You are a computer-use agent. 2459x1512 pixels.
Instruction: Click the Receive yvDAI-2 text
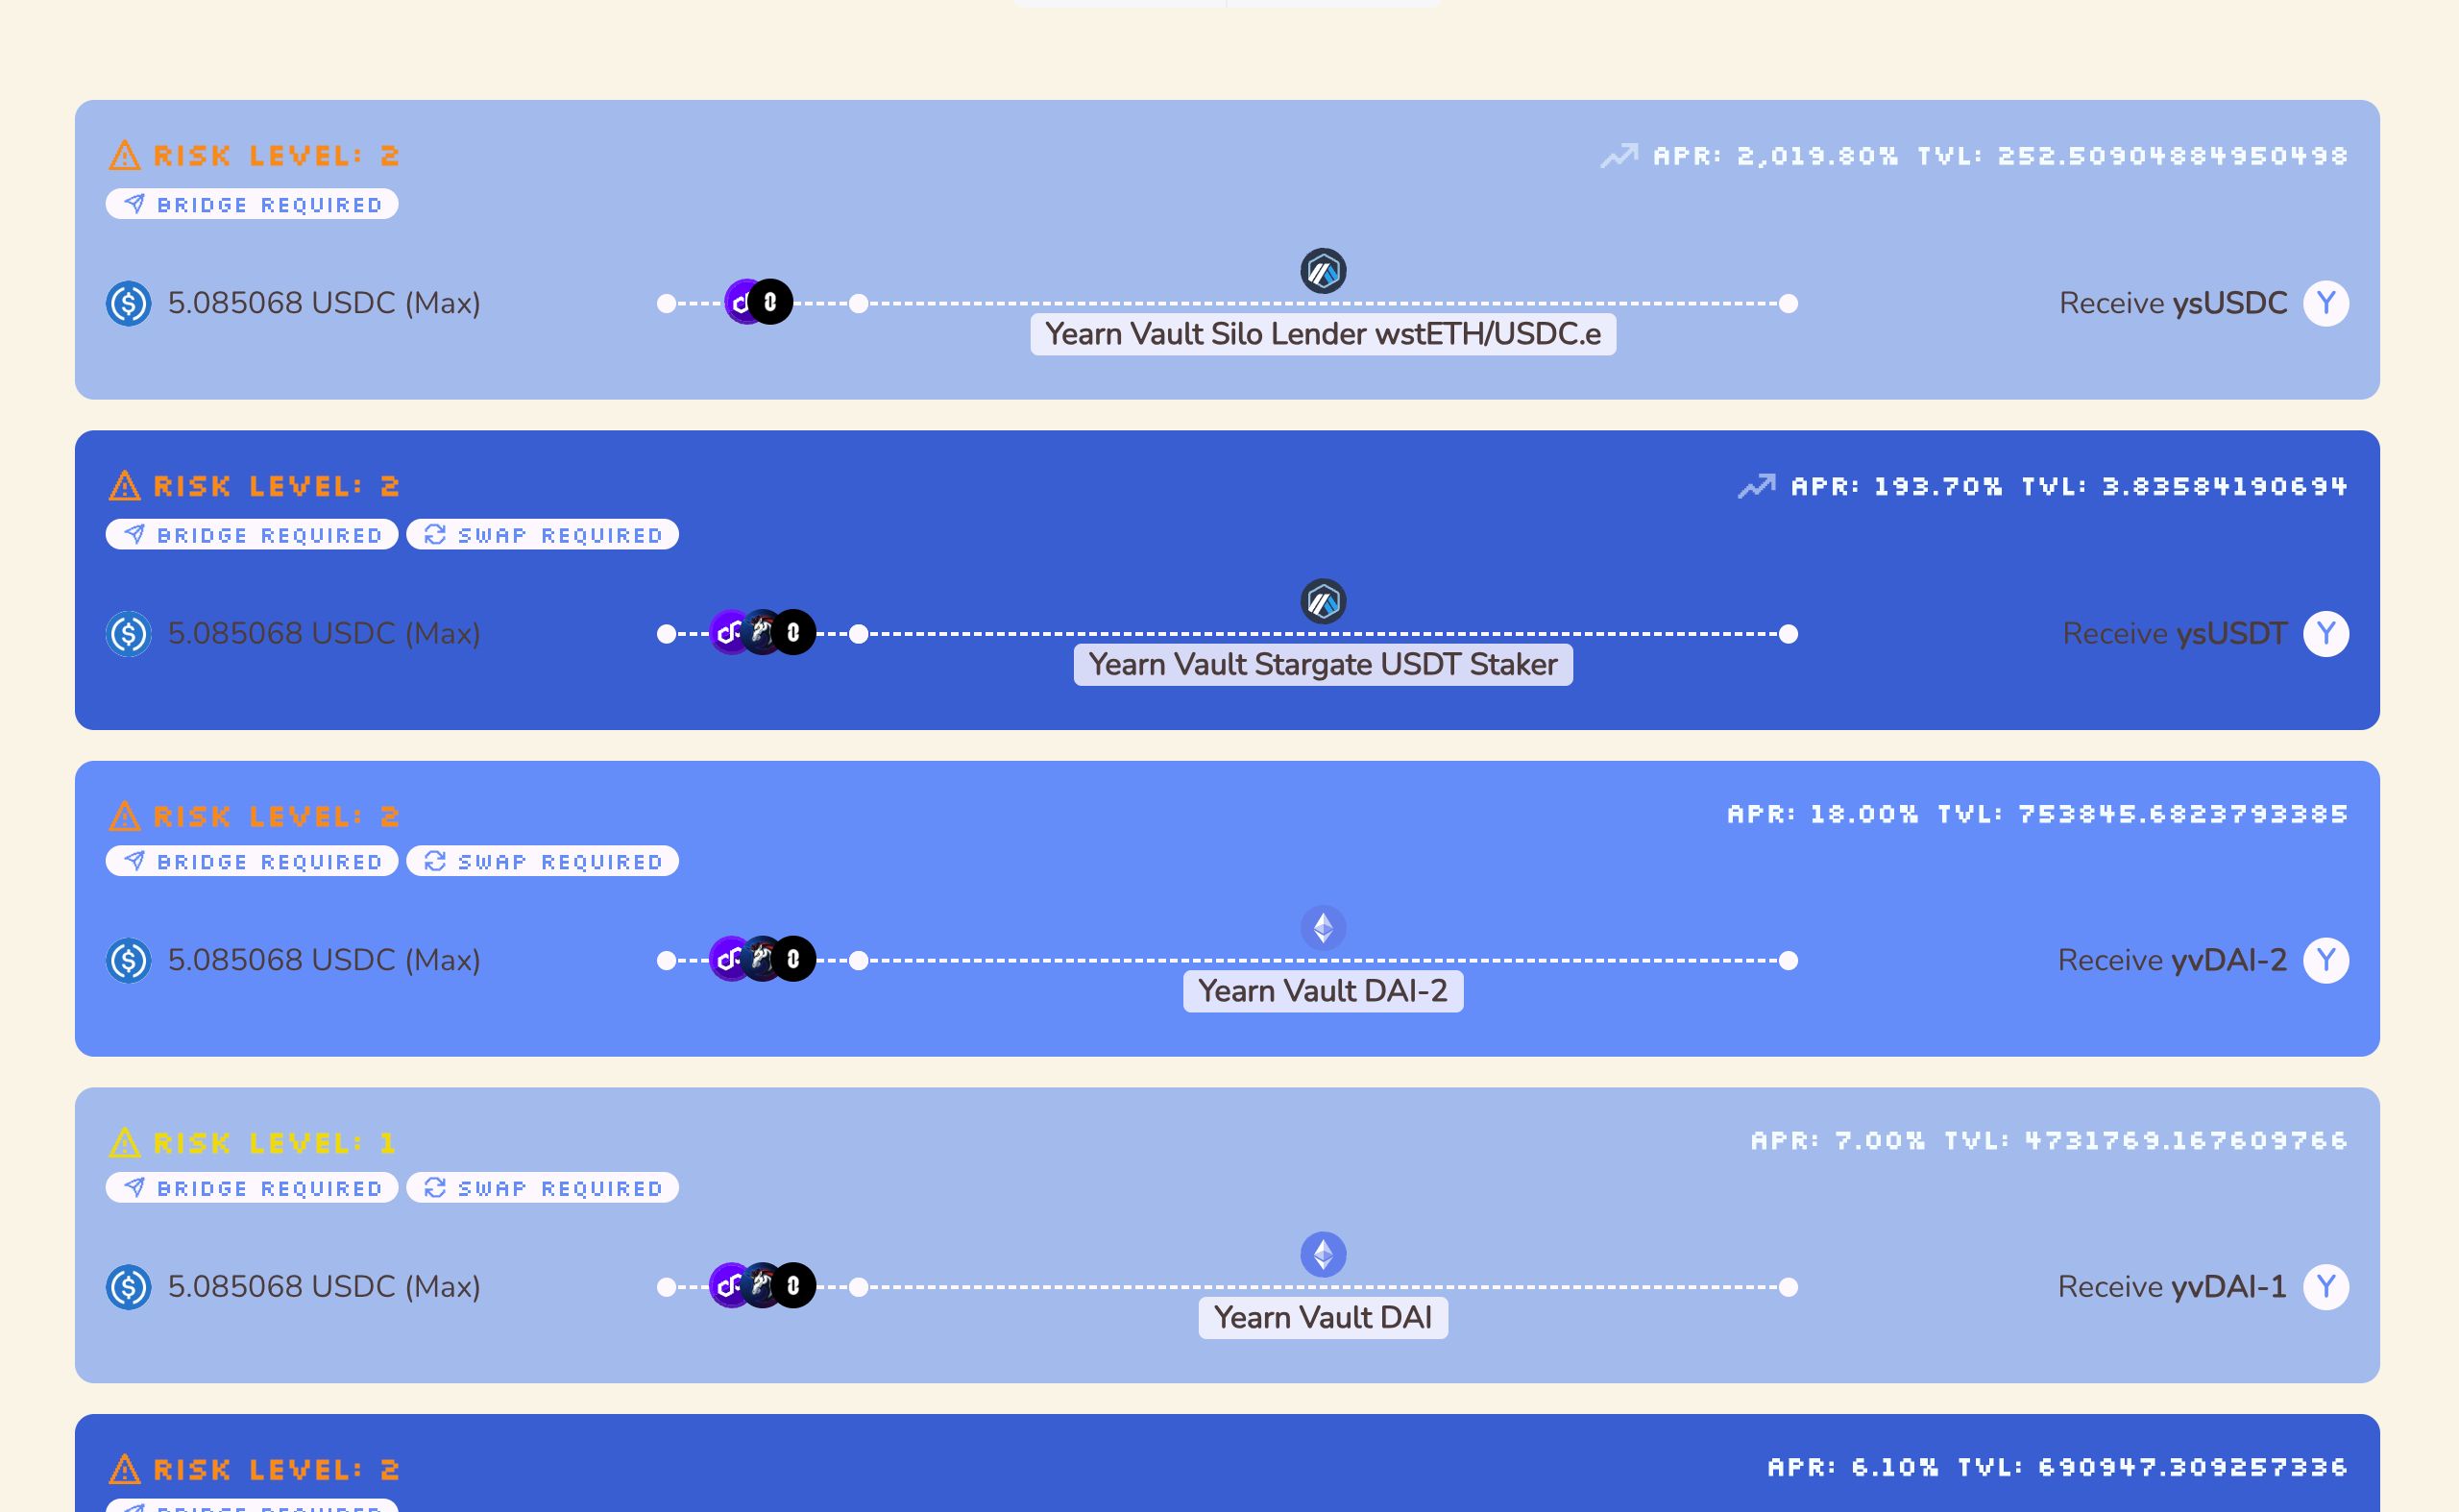(2172, 960)
